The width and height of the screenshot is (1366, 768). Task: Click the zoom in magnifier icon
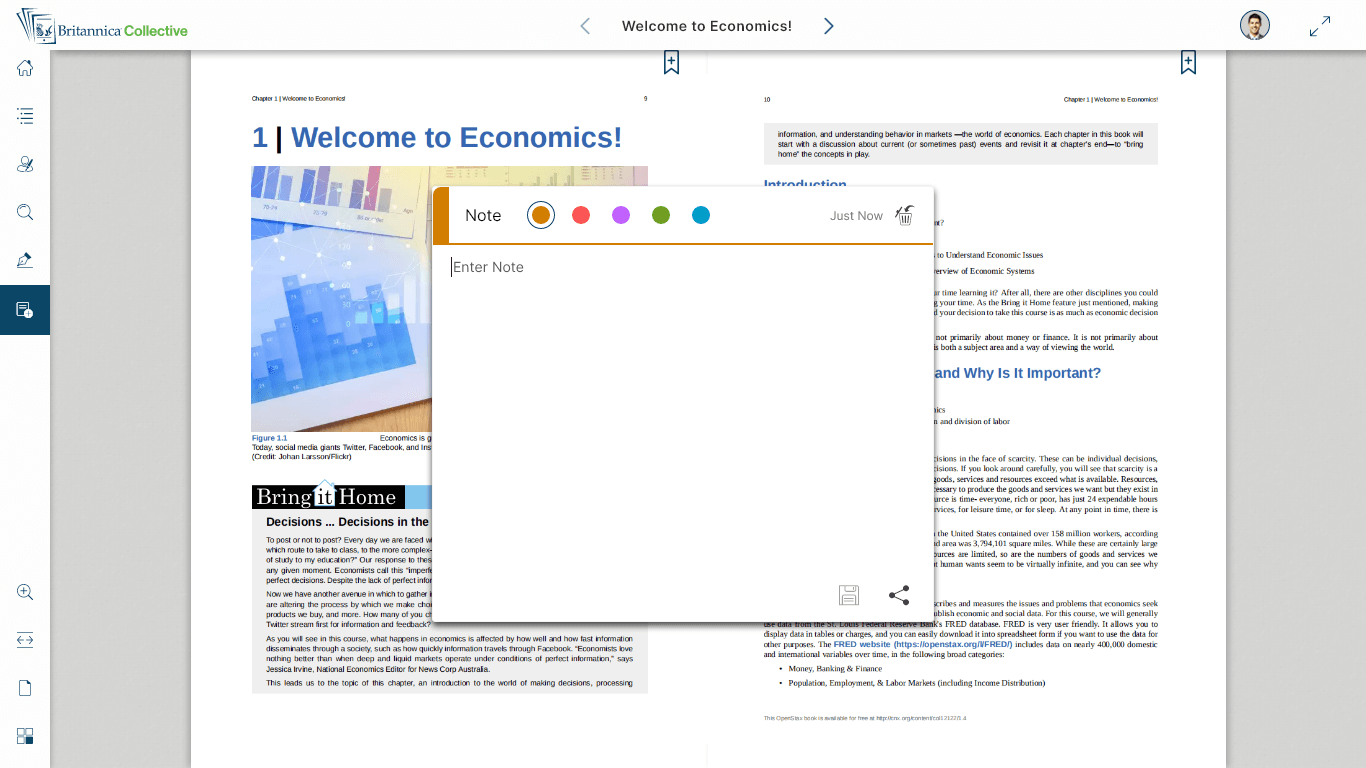(x=25, y=592)
